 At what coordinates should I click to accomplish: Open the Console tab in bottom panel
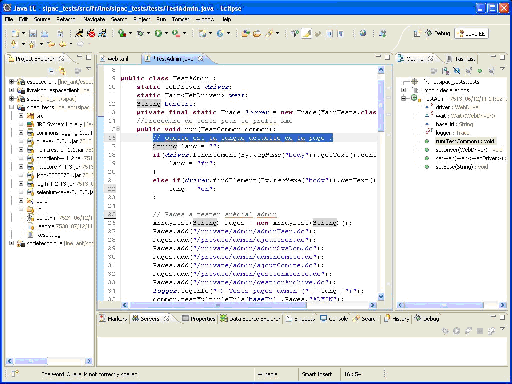(334, 319)
